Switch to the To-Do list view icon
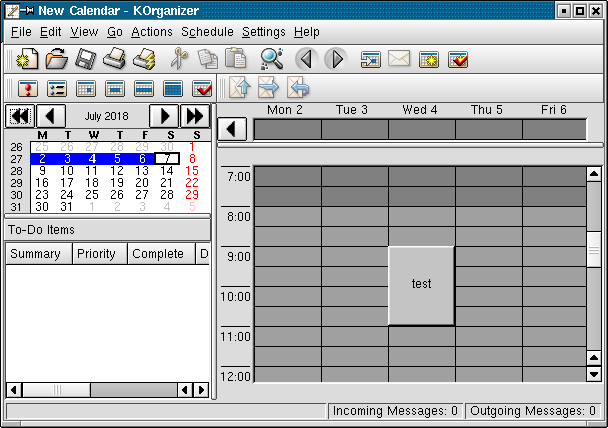608x428 pixels. coord(202,89)
